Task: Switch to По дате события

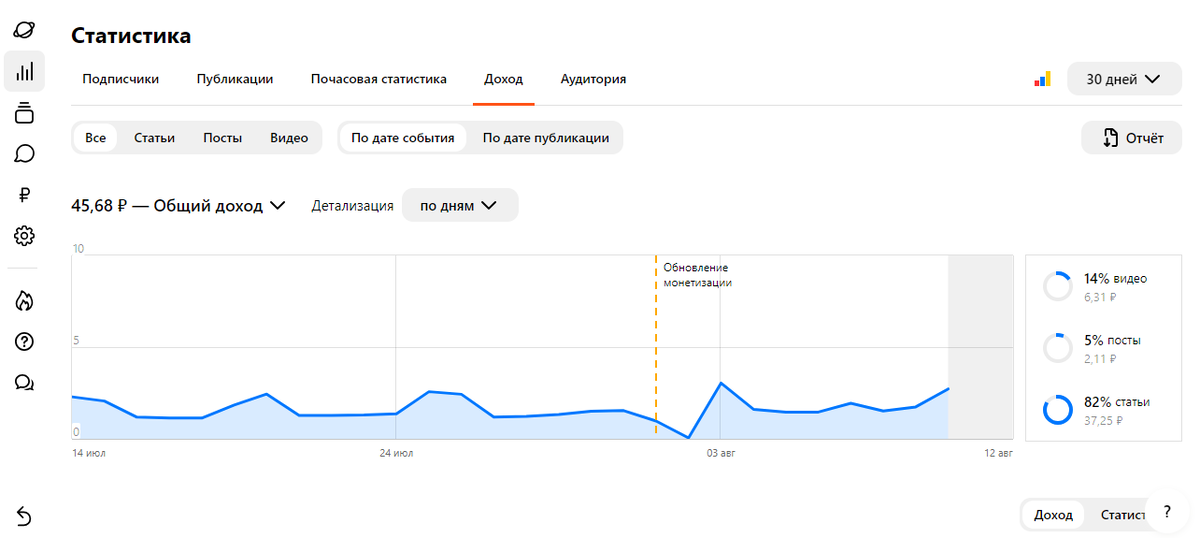Action: tap(403, 138)
